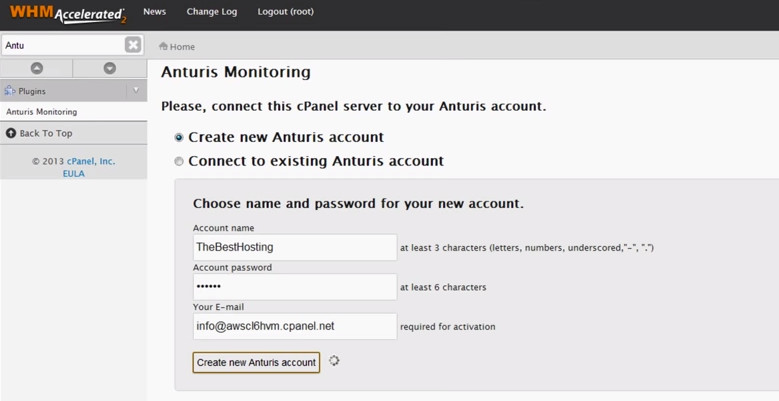Click the down arrow in sidebar

click(110, 69)
